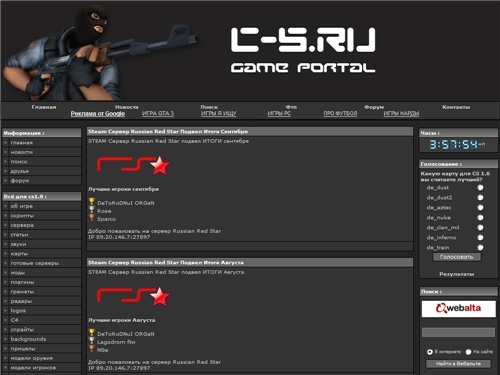Click the masked terrorist banner image

(x=100, y=52)
